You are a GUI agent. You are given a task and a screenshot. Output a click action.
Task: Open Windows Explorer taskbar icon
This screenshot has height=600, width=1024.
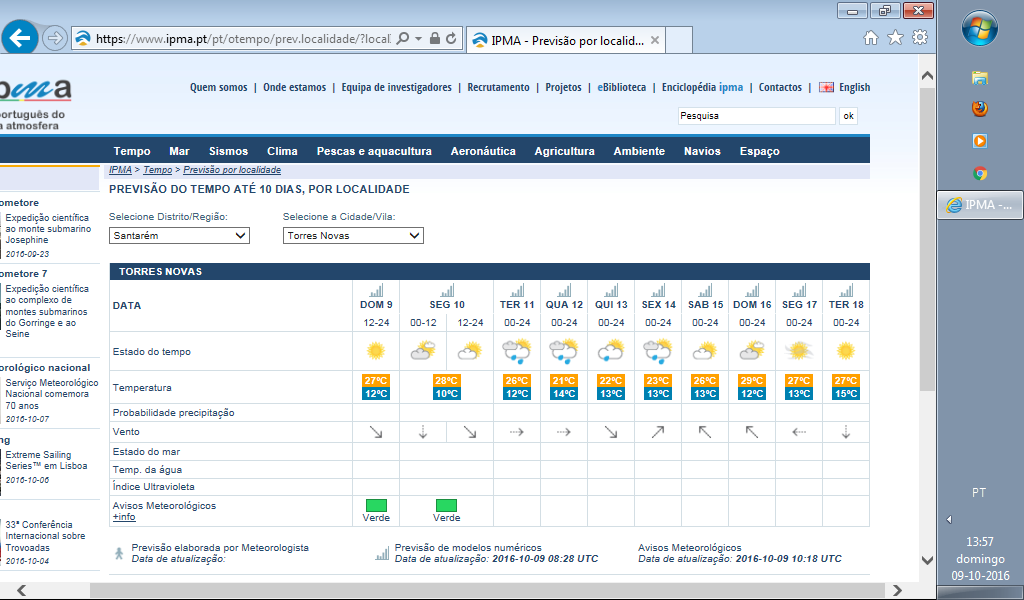click(980, 78)
